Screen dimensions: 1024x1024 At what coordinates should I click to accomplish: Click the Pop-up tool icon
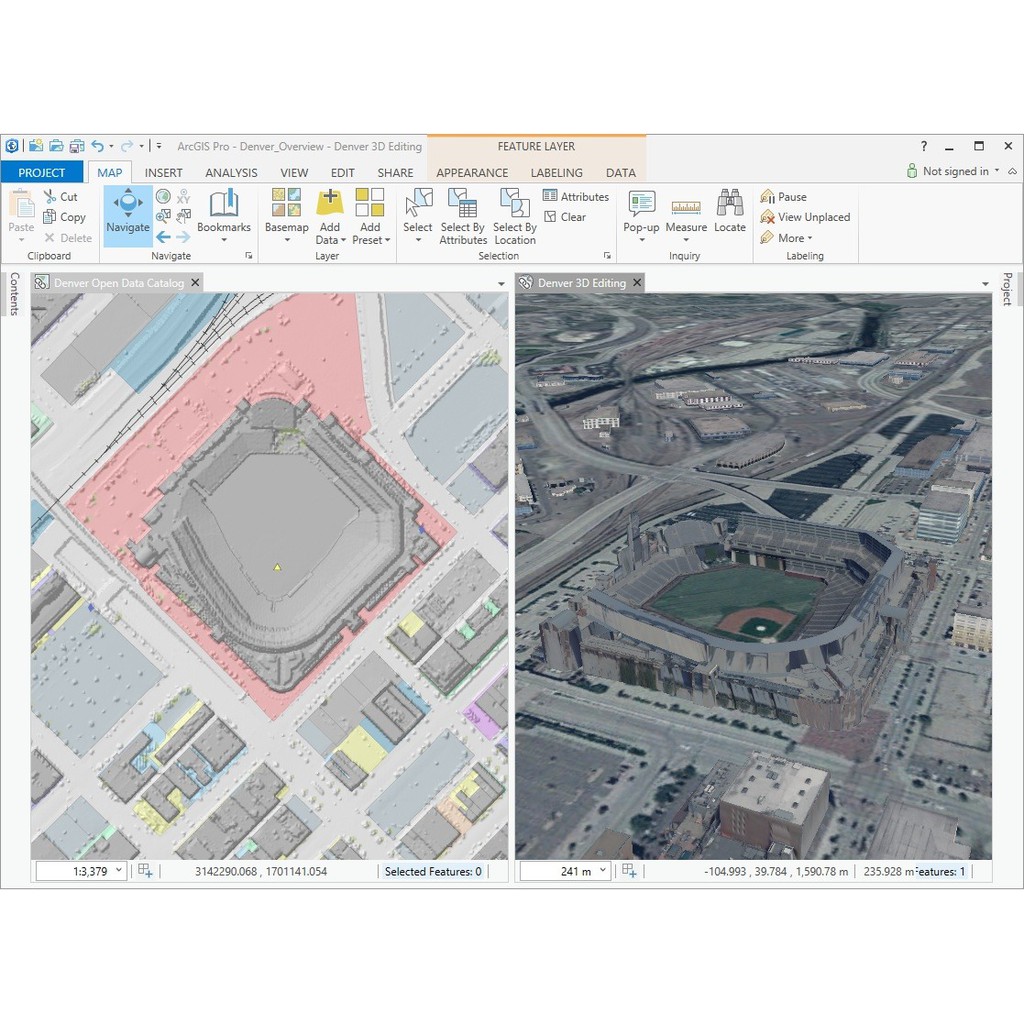pyautogui.click(x=641, y=204)
